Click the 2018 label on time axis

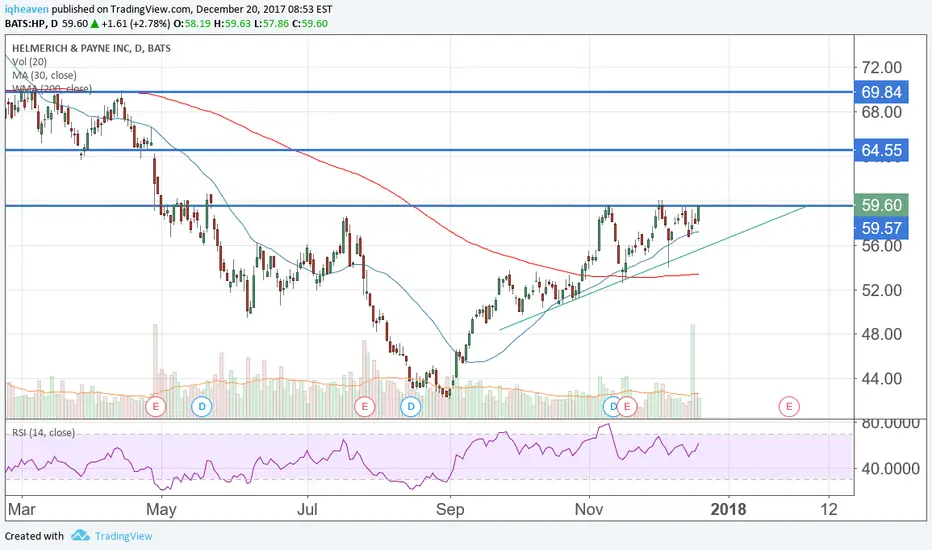pos(728,510)
